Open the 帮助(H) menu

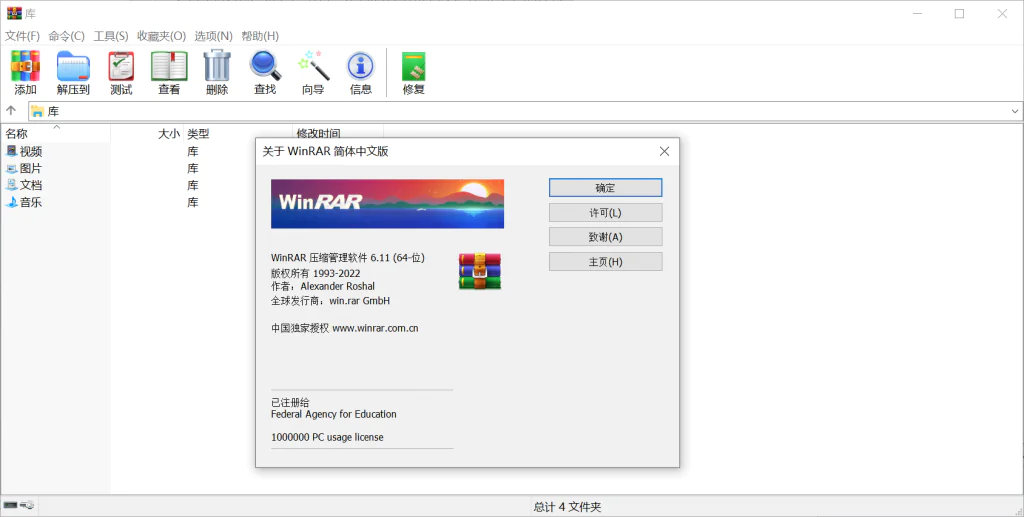coord(260,36)
